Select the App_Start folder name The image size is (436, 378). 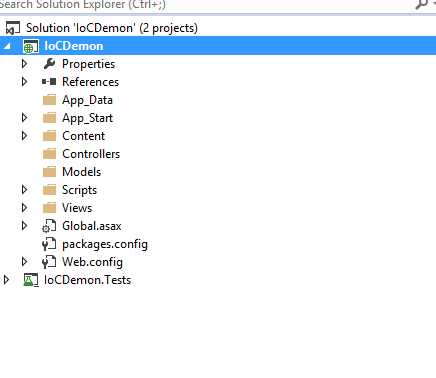click(x=87, y=118)
